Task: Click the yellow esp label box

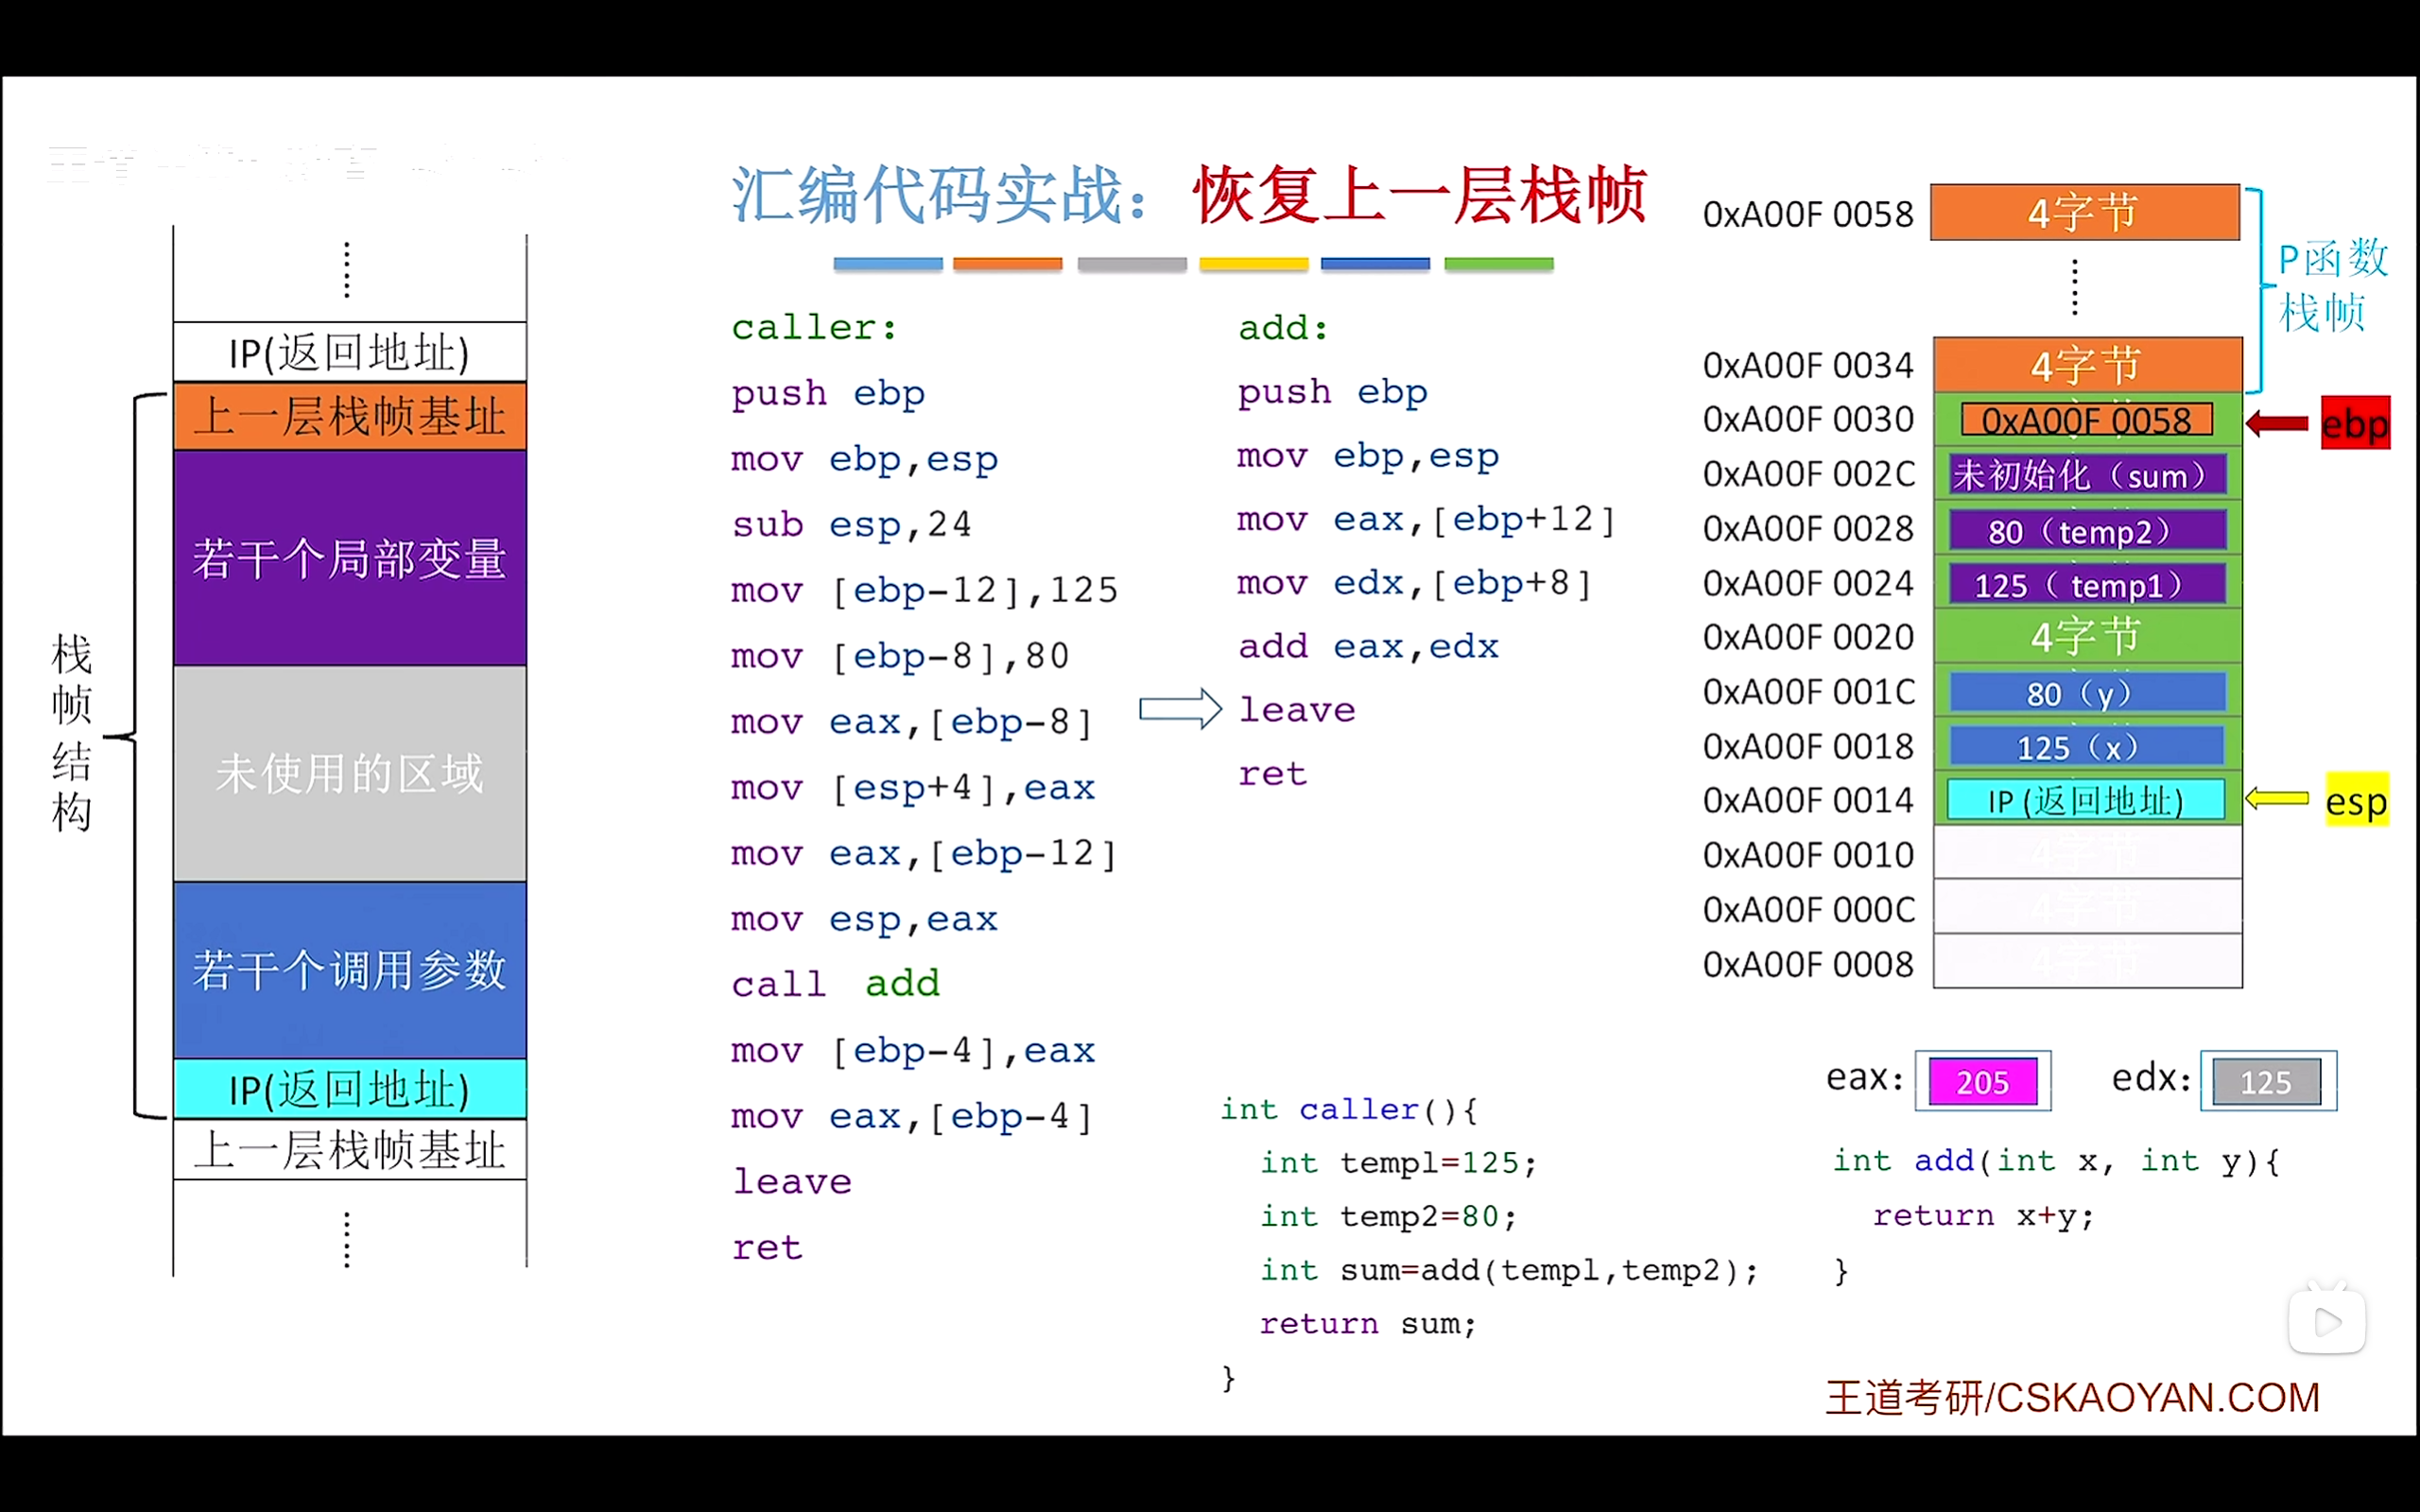Action: tap(2356, 800)
